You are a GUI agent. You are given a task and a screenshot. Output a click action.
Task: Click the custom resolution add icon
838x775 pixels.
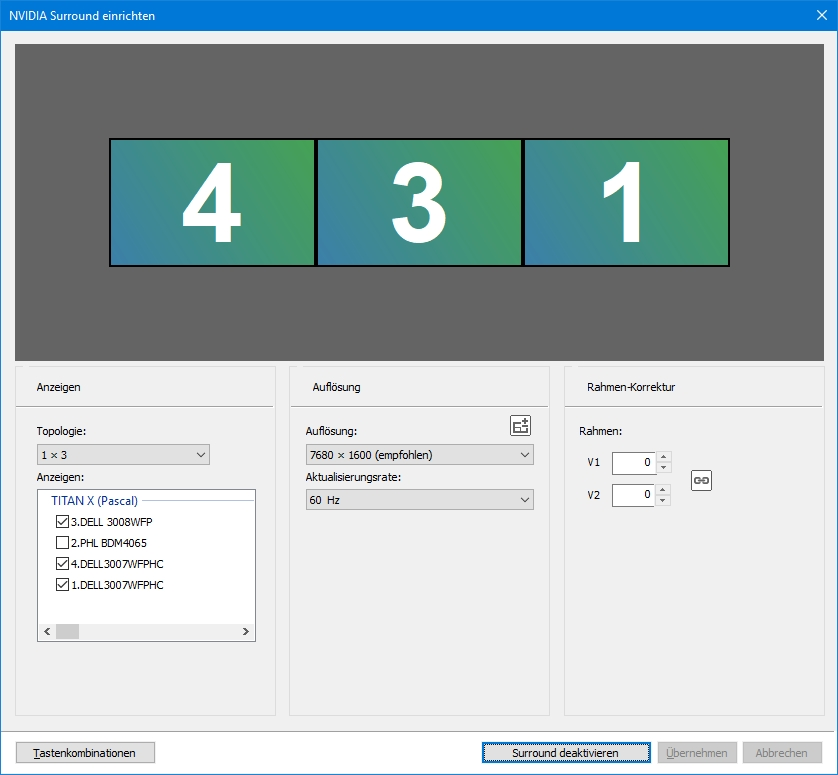click(x=520, y=426)
